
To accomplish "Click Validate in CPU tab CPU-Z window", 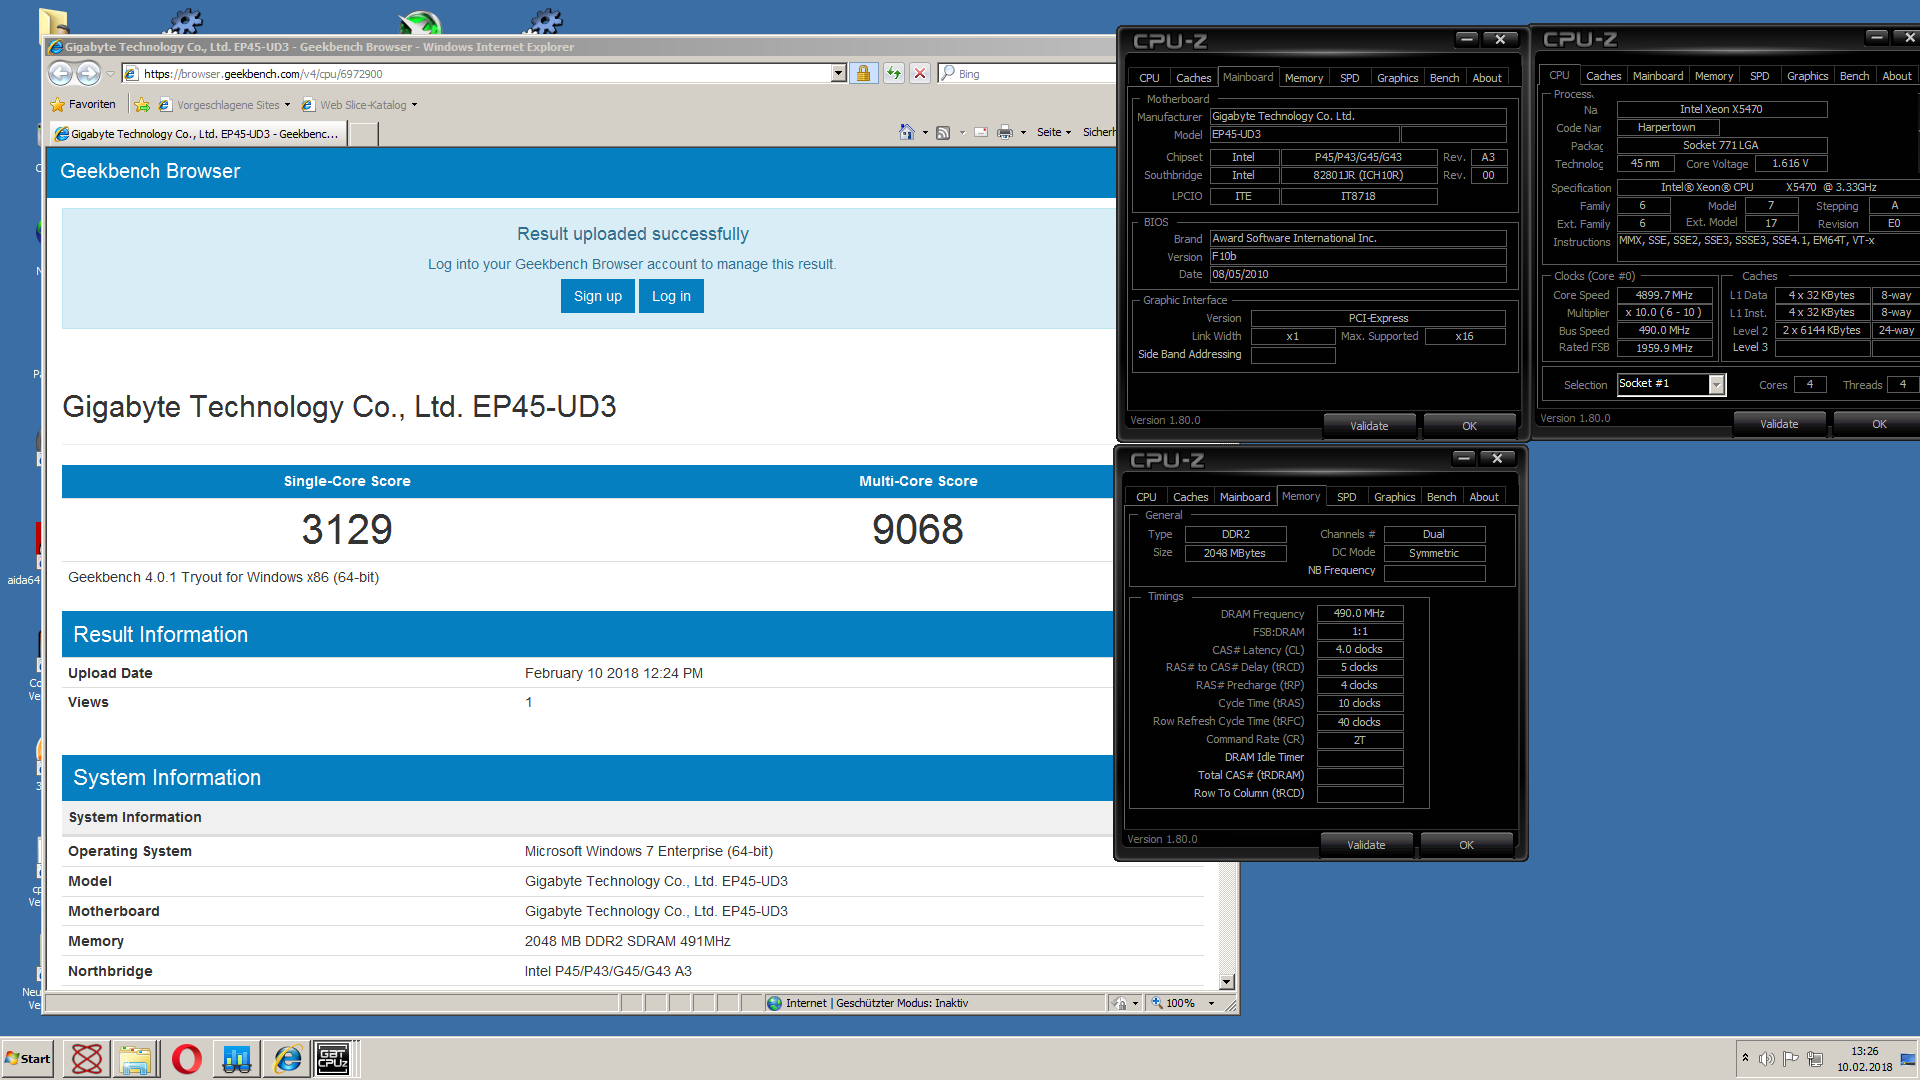I will coord(1779,423).
